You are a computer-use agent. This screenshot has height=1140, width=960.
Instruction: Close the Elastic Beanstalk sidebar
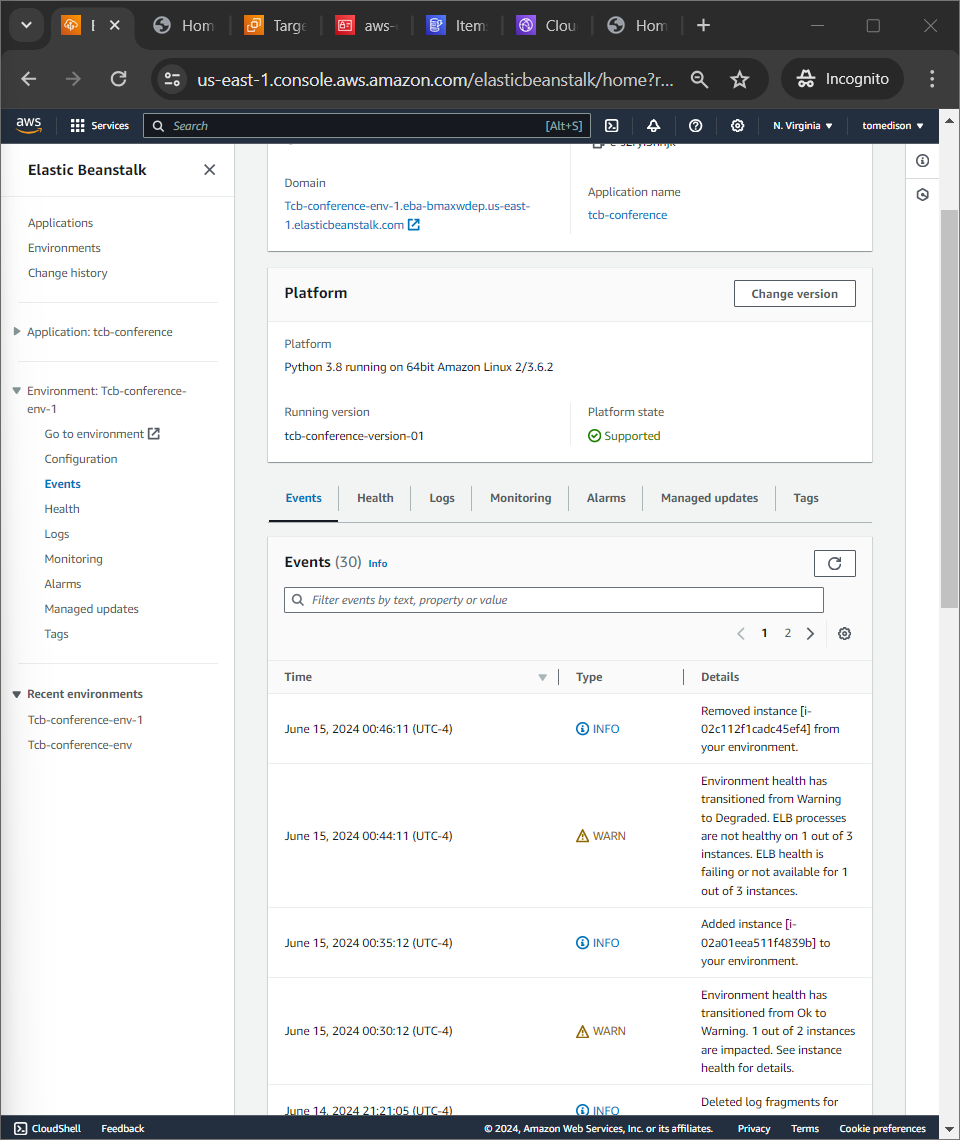click(209, 169)
